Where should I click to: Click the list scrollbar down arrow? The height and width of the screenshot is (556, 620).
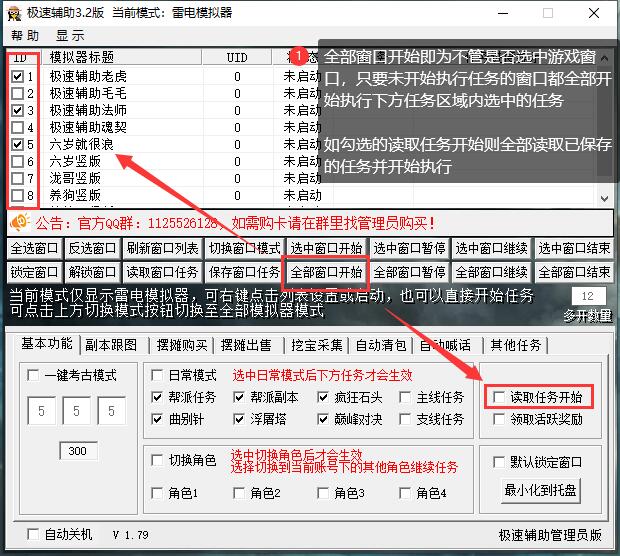(x=604, y=199)
